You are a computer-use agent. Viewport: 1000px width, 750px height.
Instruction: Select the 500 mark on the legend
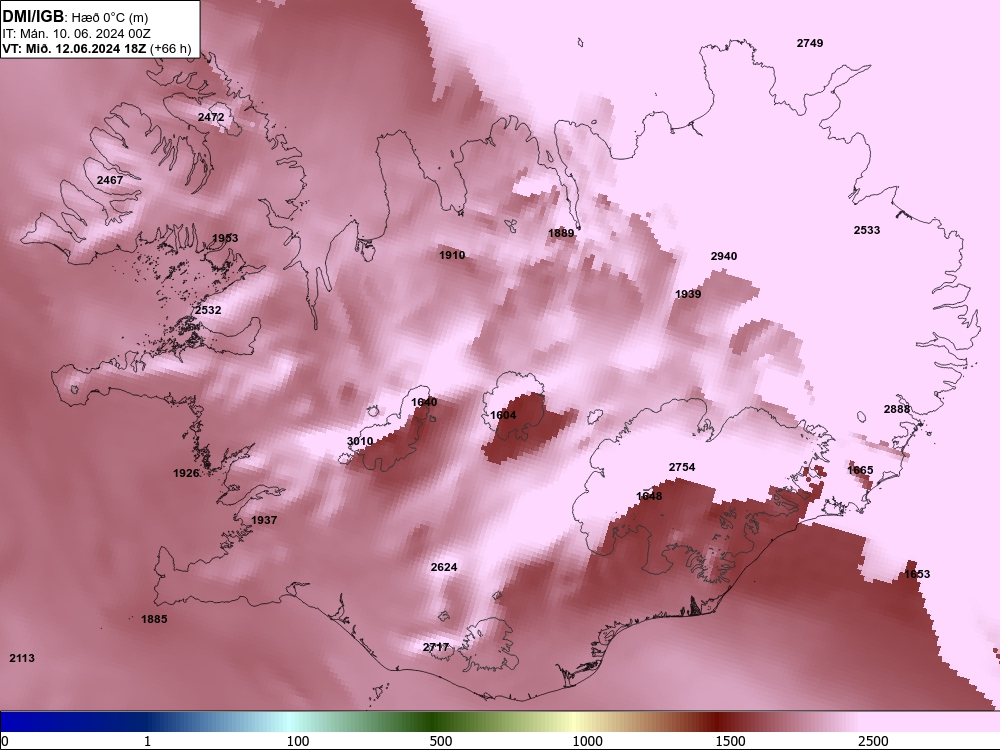pyautogui.click(x=441, y=741)
